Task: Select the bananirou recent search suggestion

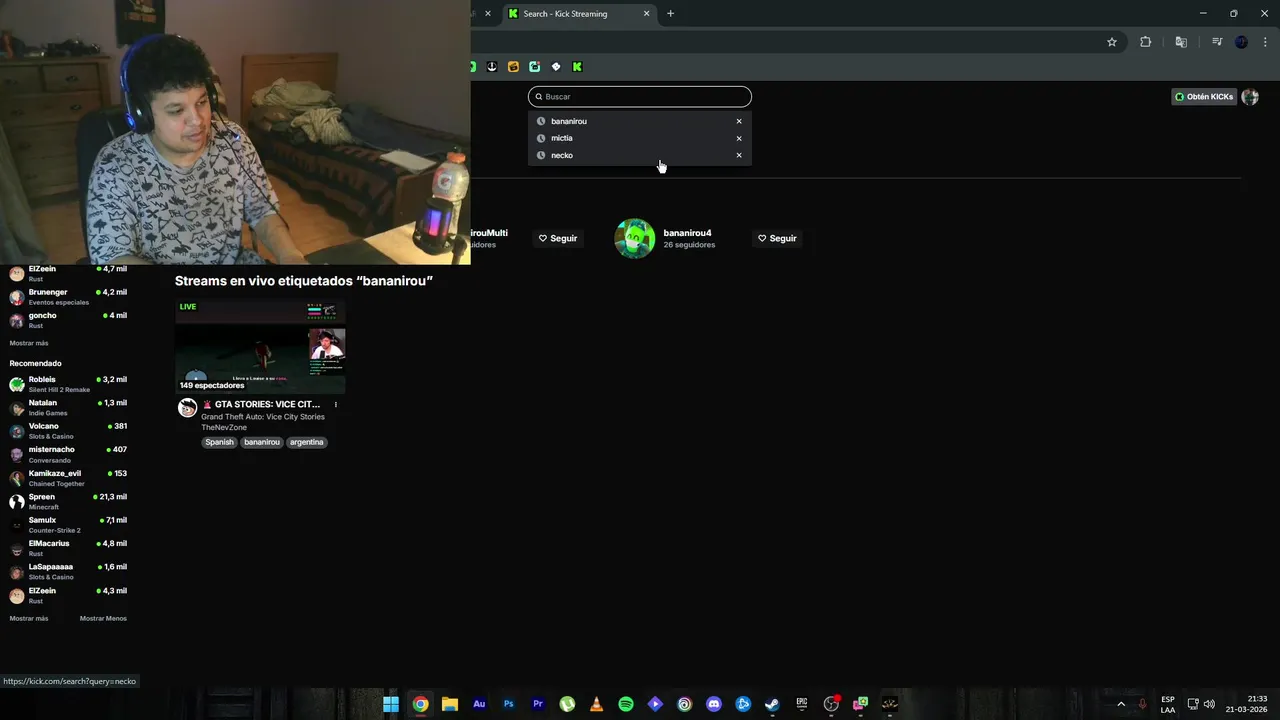Action: click(640, 121)
